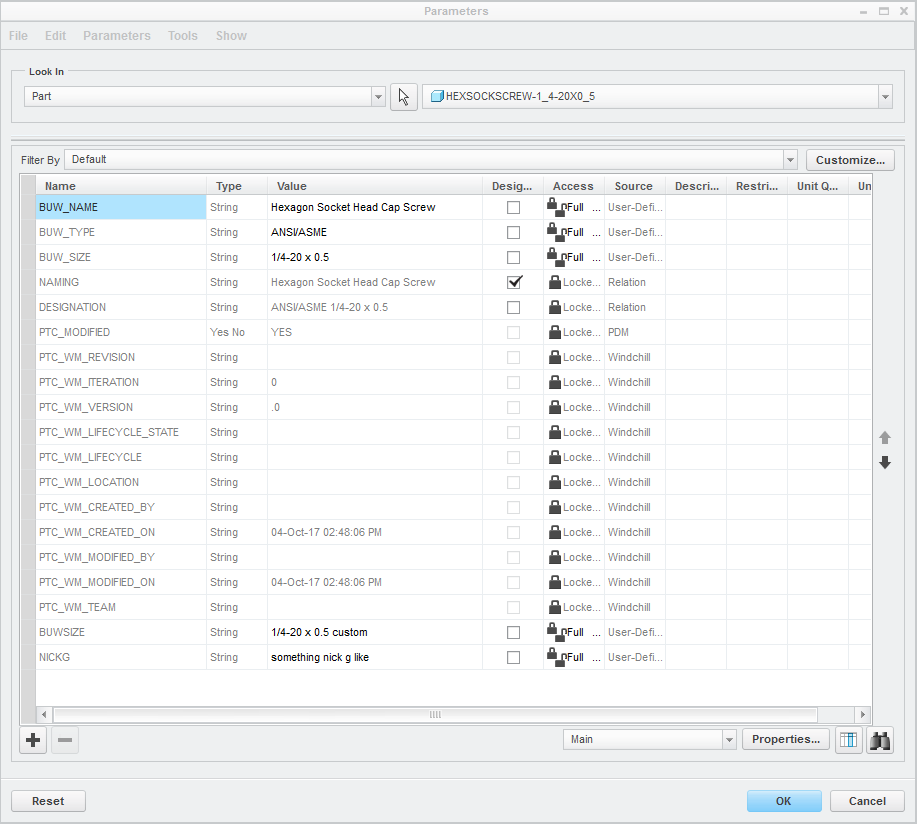Click the horizontal scrollbar of the table
This screenshot has height=824, width=917.
point(435,715)
